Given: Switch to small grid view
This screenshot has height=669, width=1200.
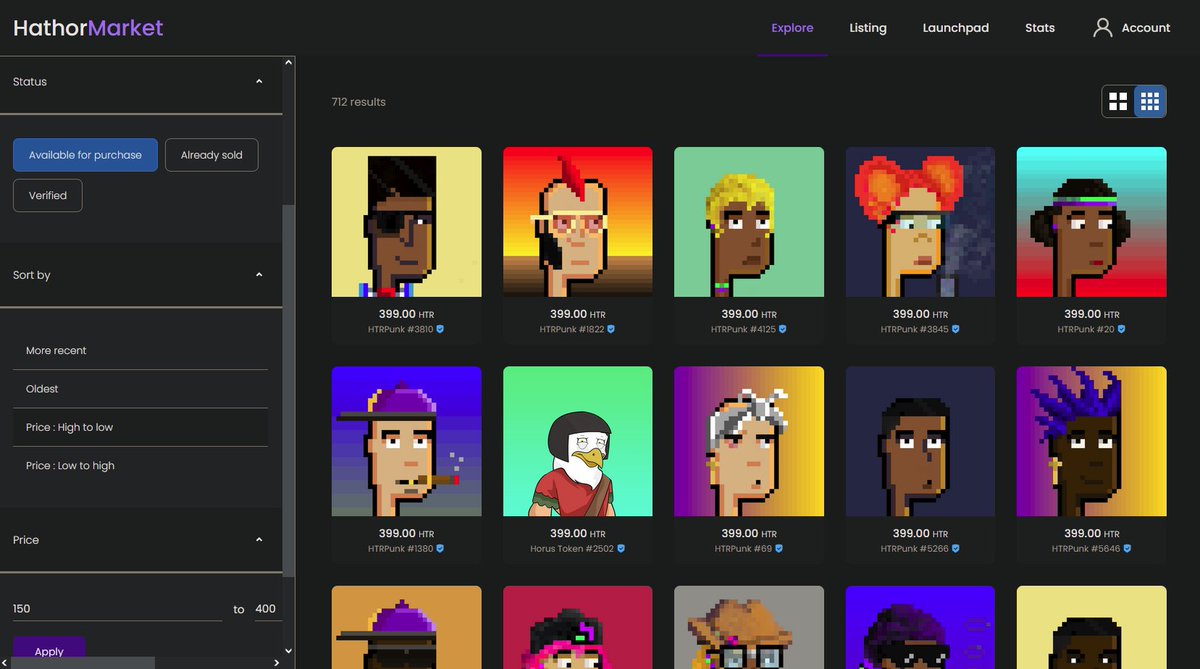Looking at the screenshot, I should coord(1150,101).
